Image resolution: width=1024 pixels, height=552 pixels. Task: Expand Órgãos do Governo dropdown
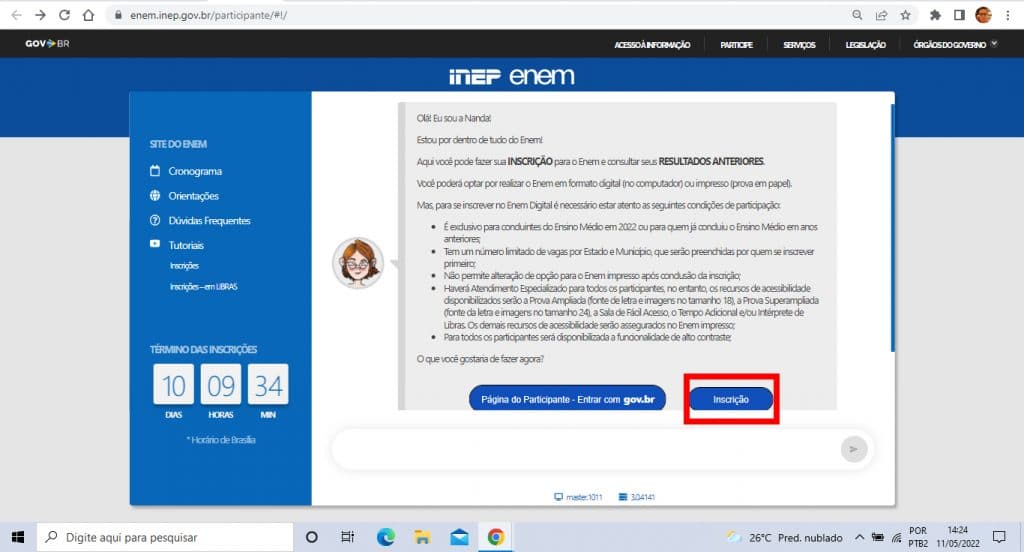tap(955, 44)
